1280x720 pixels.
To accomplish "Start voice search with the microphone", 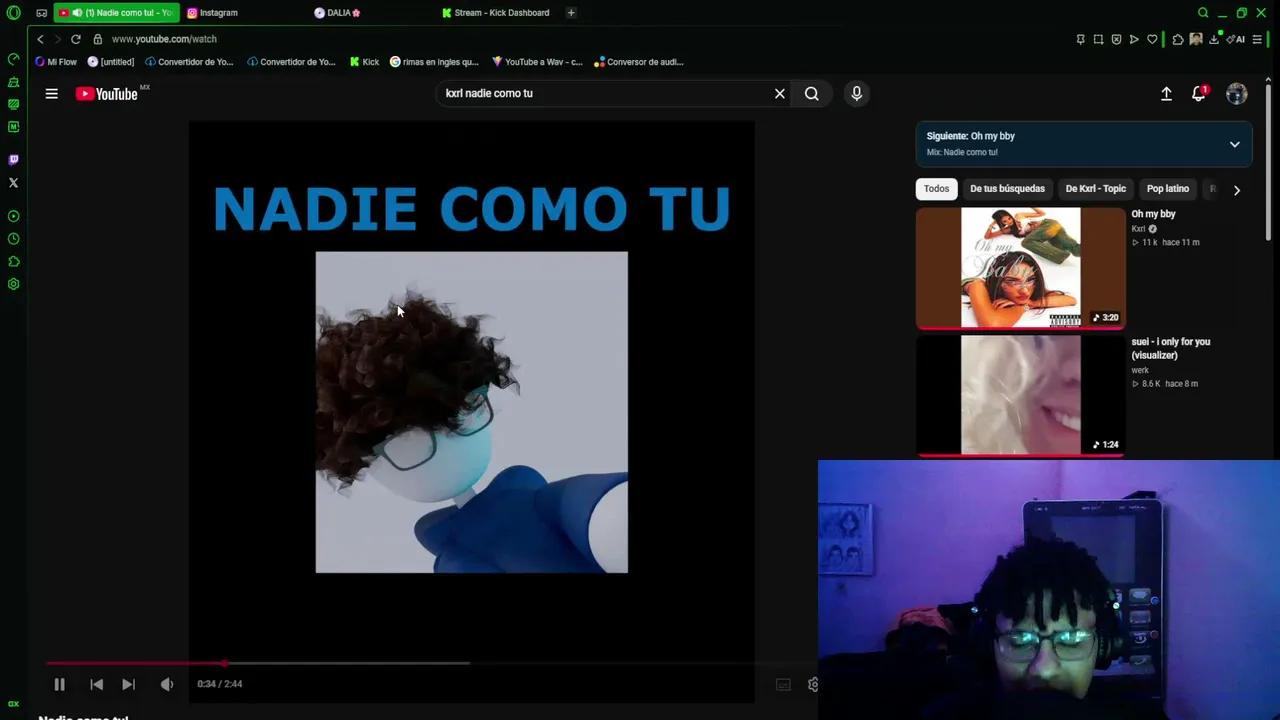I will pyautogui.click(x=856, y=94).
